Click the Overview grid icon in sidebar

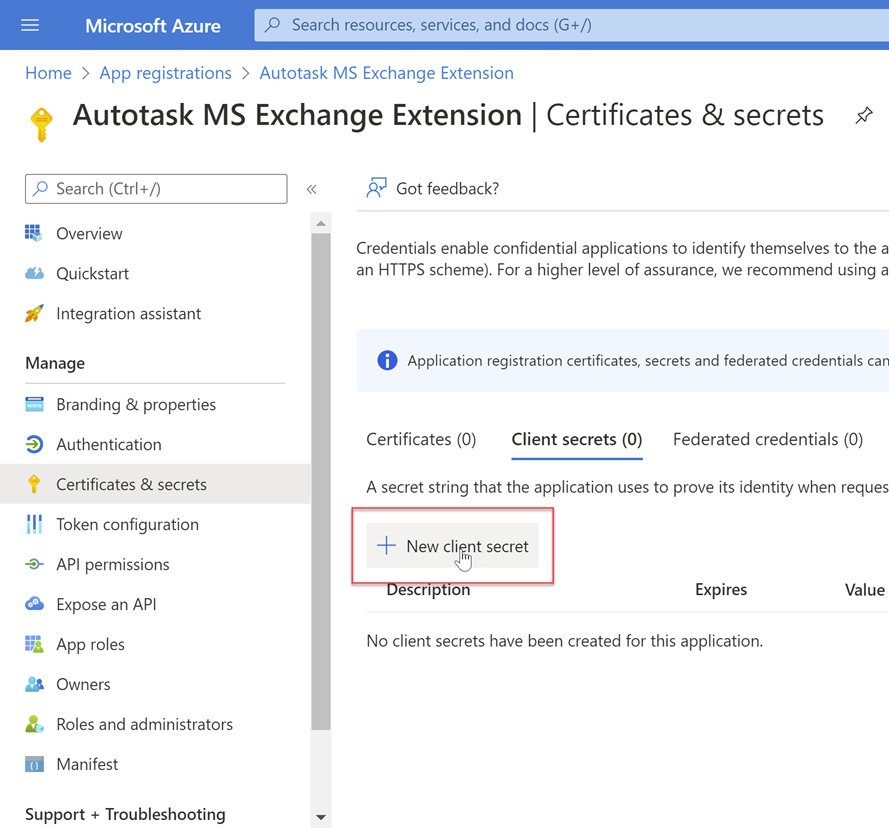(x=34, y=233)
